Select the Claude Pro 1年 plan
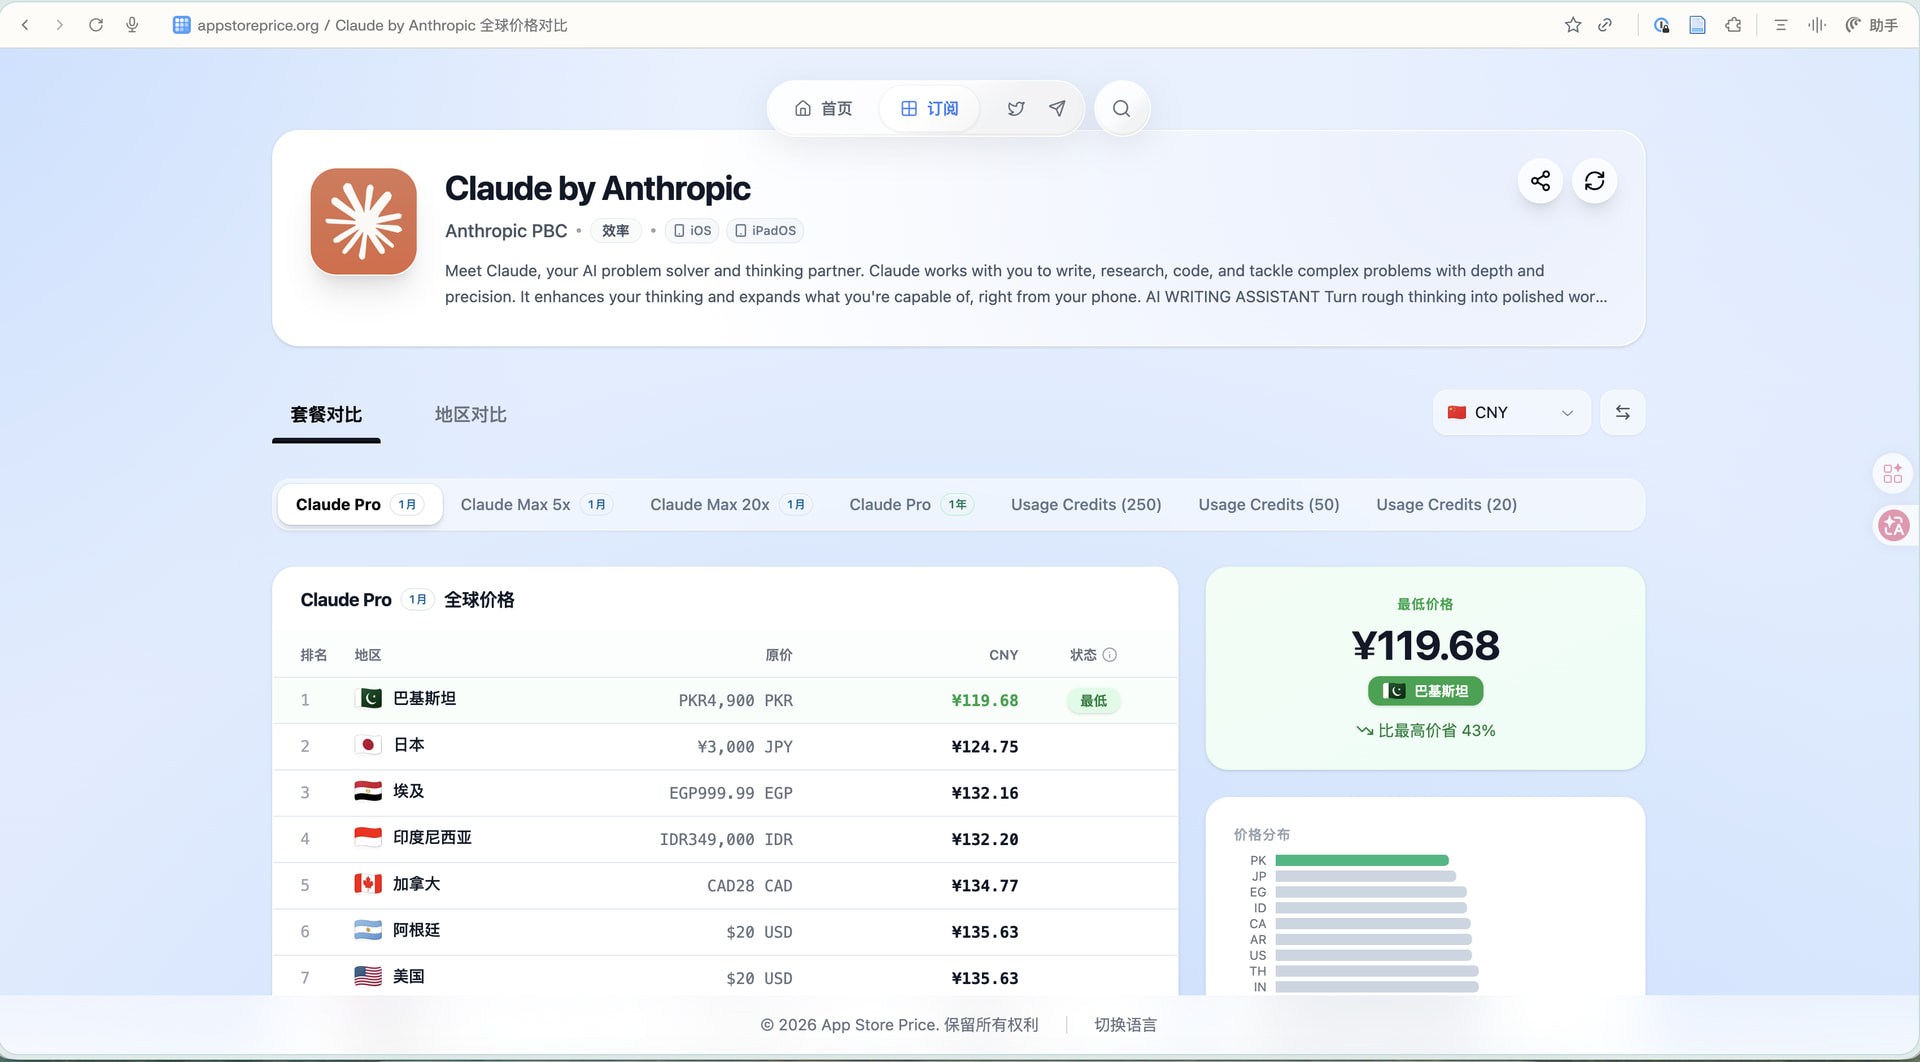Screen dimensions: 1920x1062 click(x=910, y=505)
